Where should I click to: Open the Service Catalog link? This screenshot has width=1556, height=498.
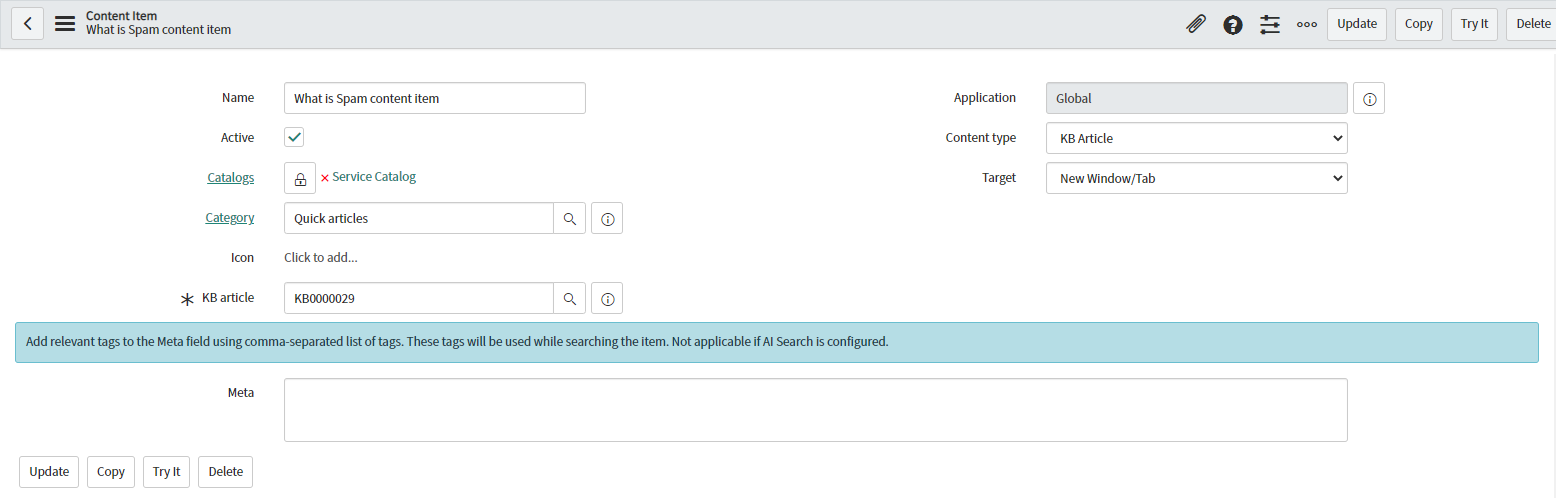[374, 177]
